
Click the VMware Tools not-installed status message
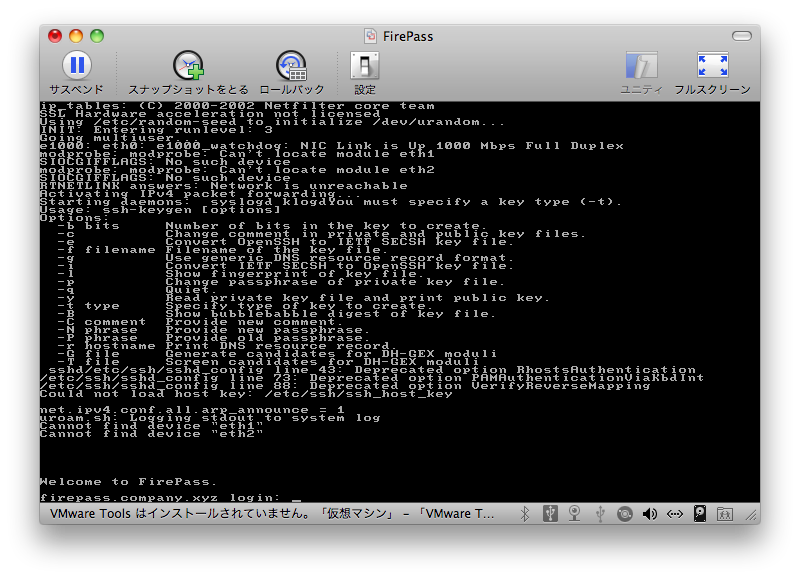pyautogui.click(x=272, y=514)
